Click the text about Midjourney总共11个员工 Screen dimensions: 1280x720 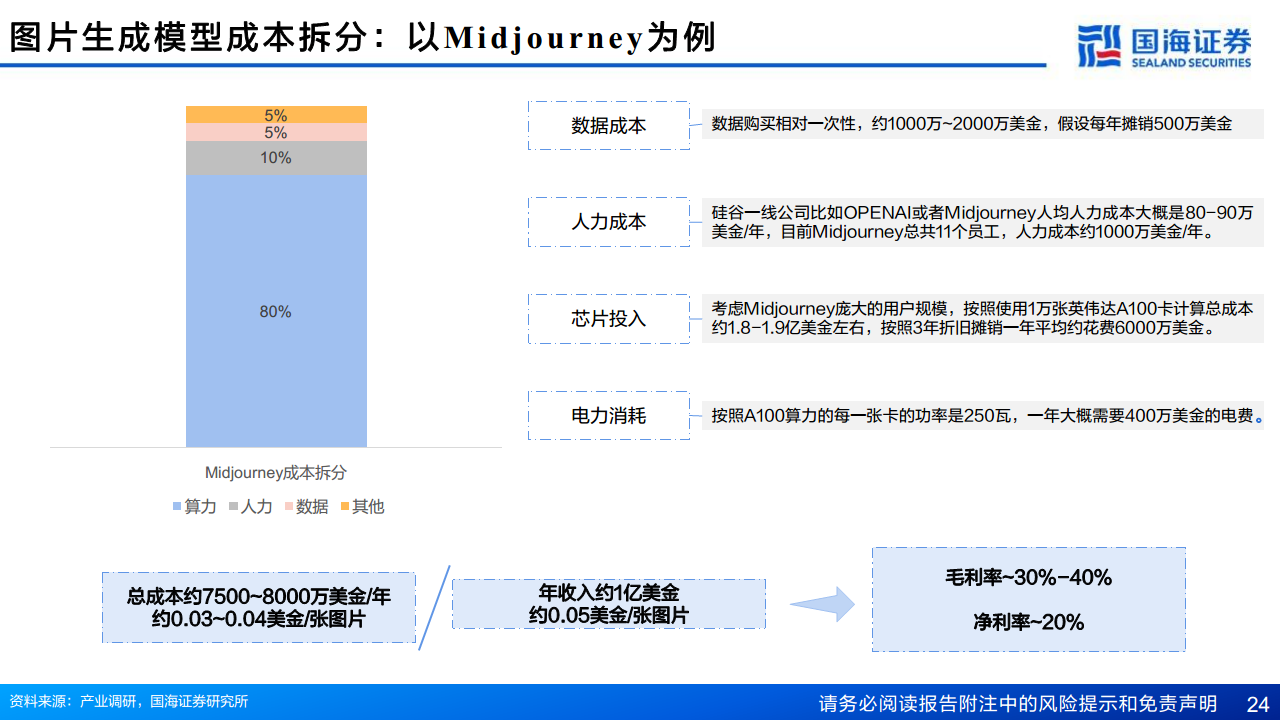982,222
